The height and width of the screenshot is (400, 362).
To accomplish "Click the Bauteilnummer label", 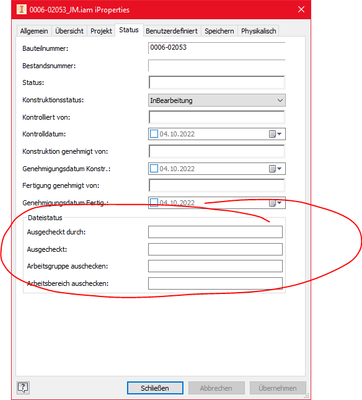I will click(x=45, y=48).
